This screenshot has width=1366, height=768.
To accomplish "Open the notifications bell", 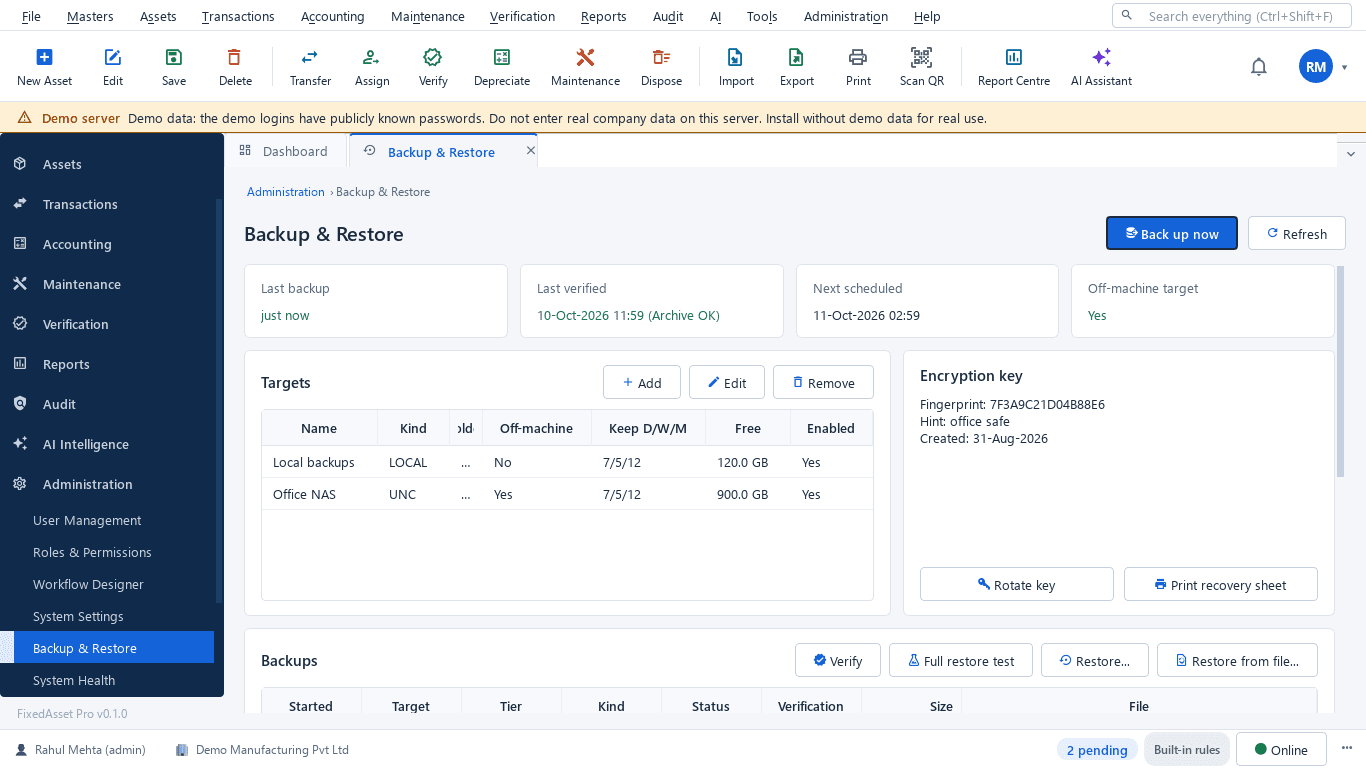I will click(1259, 67).
